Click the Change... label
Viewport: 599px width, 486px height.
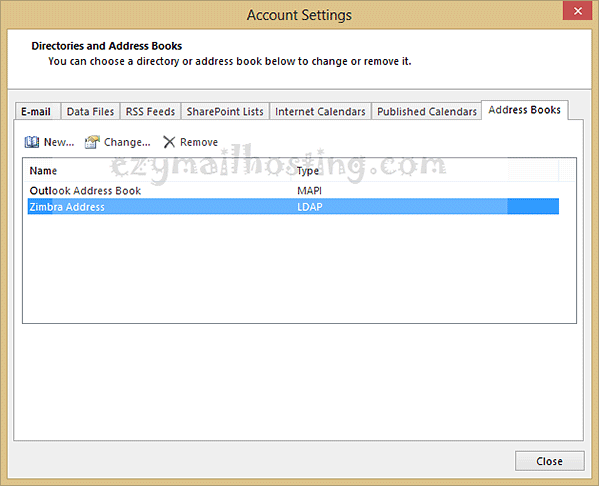(x=127, y=142)
